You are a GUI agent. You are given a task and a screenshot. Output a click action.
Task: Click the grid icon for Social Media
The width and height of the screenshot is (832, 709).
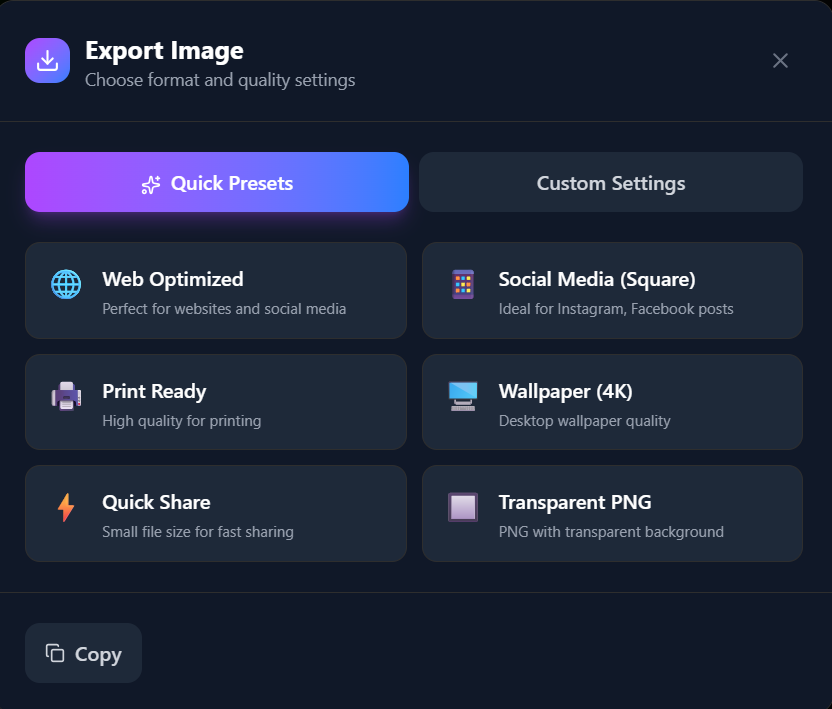pyautogui.click(x=463, y=284)
